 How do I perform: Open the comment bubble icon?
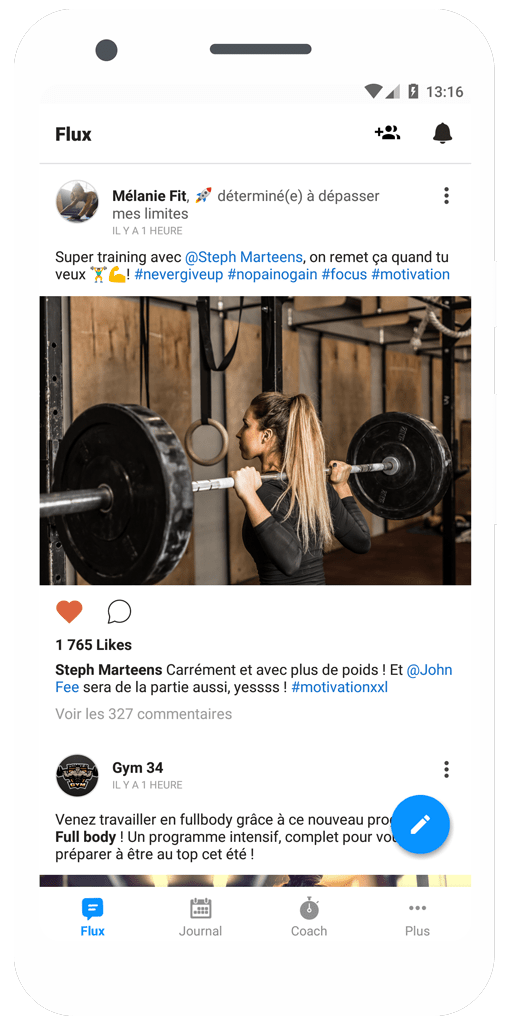pos(120,612)
